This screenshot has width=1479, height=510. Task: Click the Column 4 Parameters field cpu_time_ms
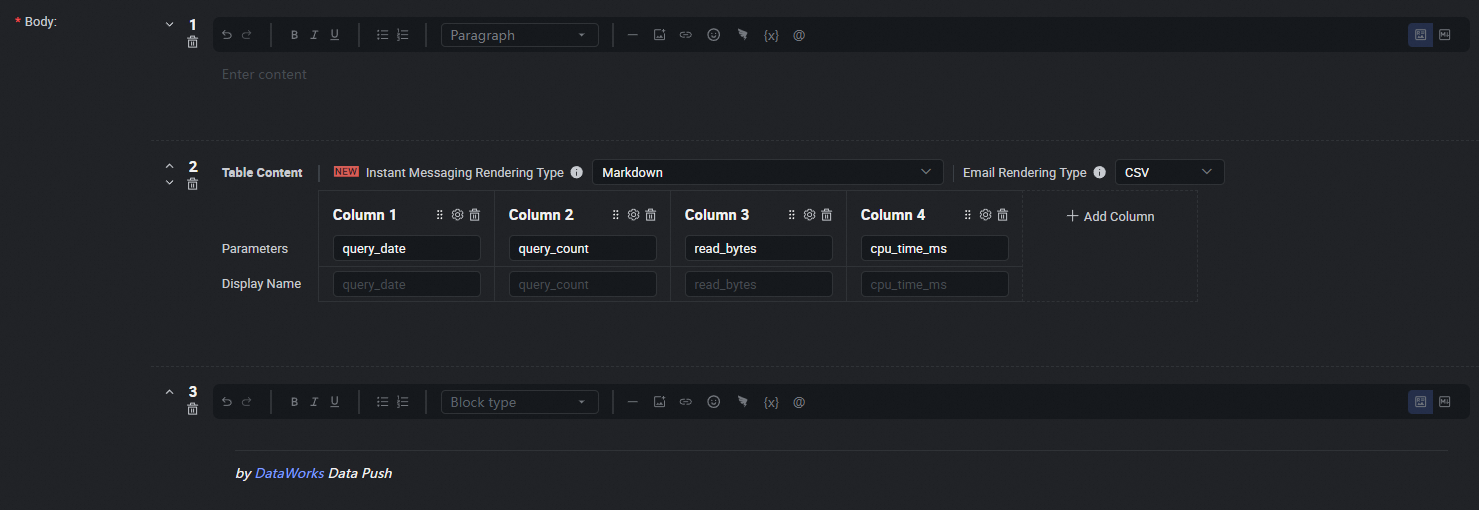[x=934, y=249]
